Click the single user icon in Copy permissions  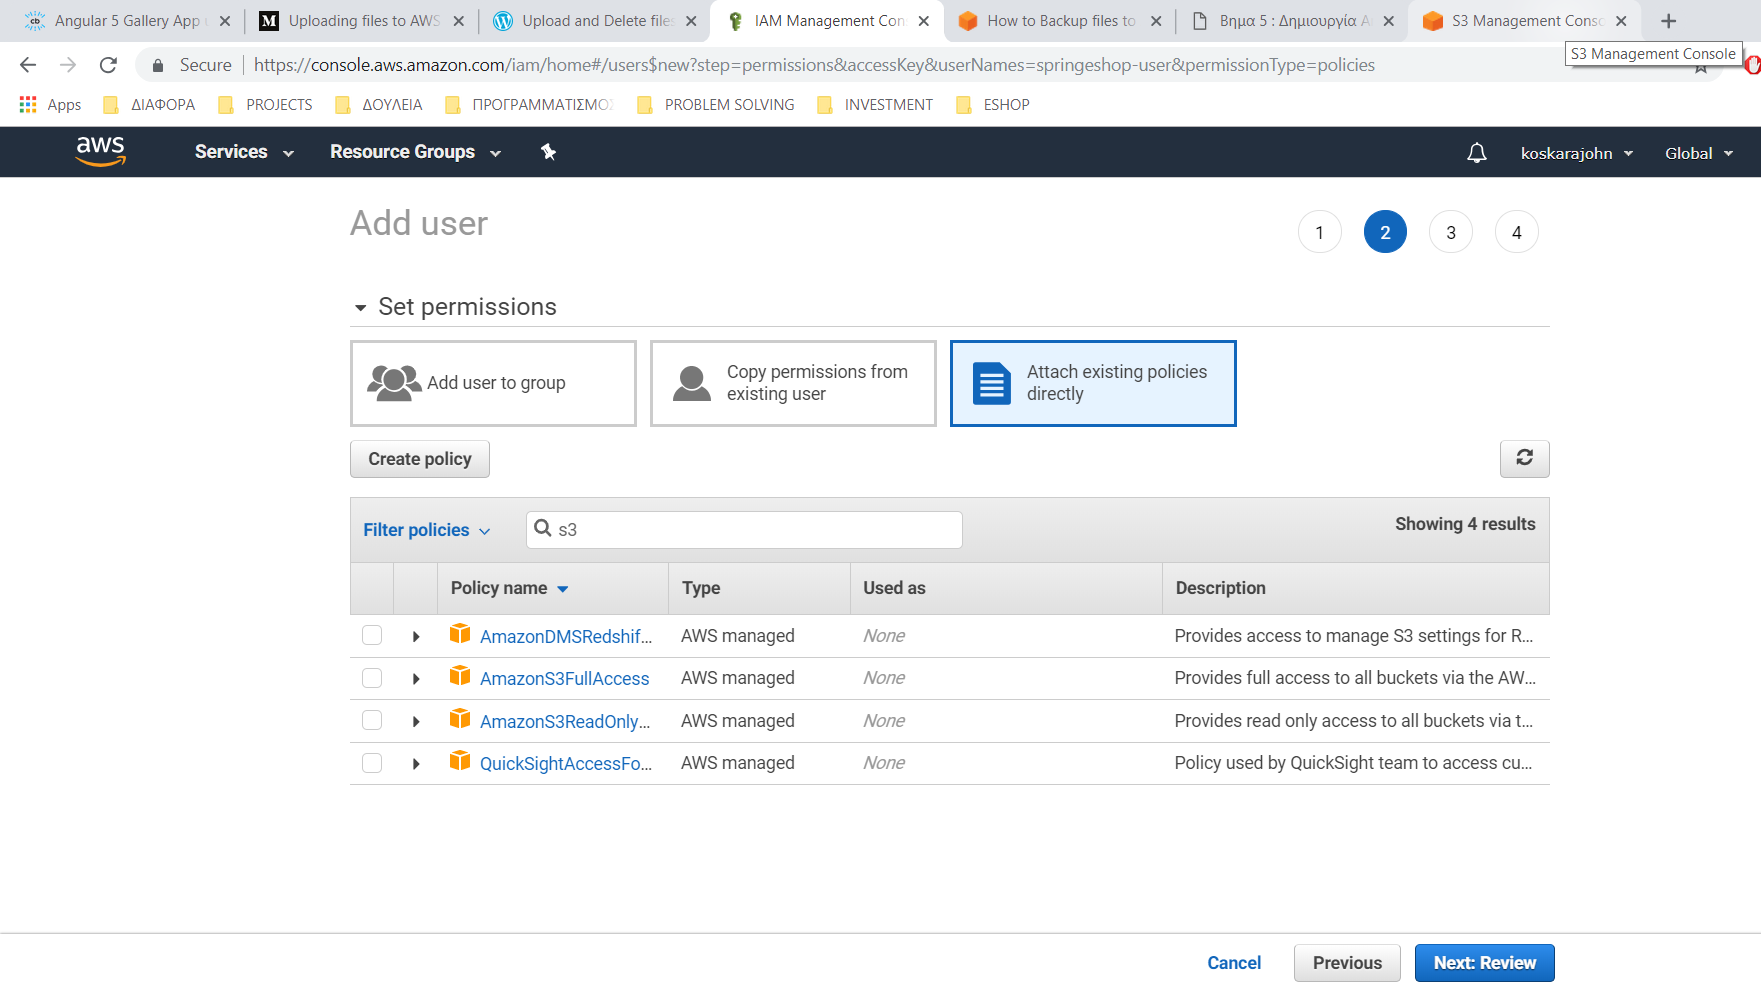pos(692,383)
